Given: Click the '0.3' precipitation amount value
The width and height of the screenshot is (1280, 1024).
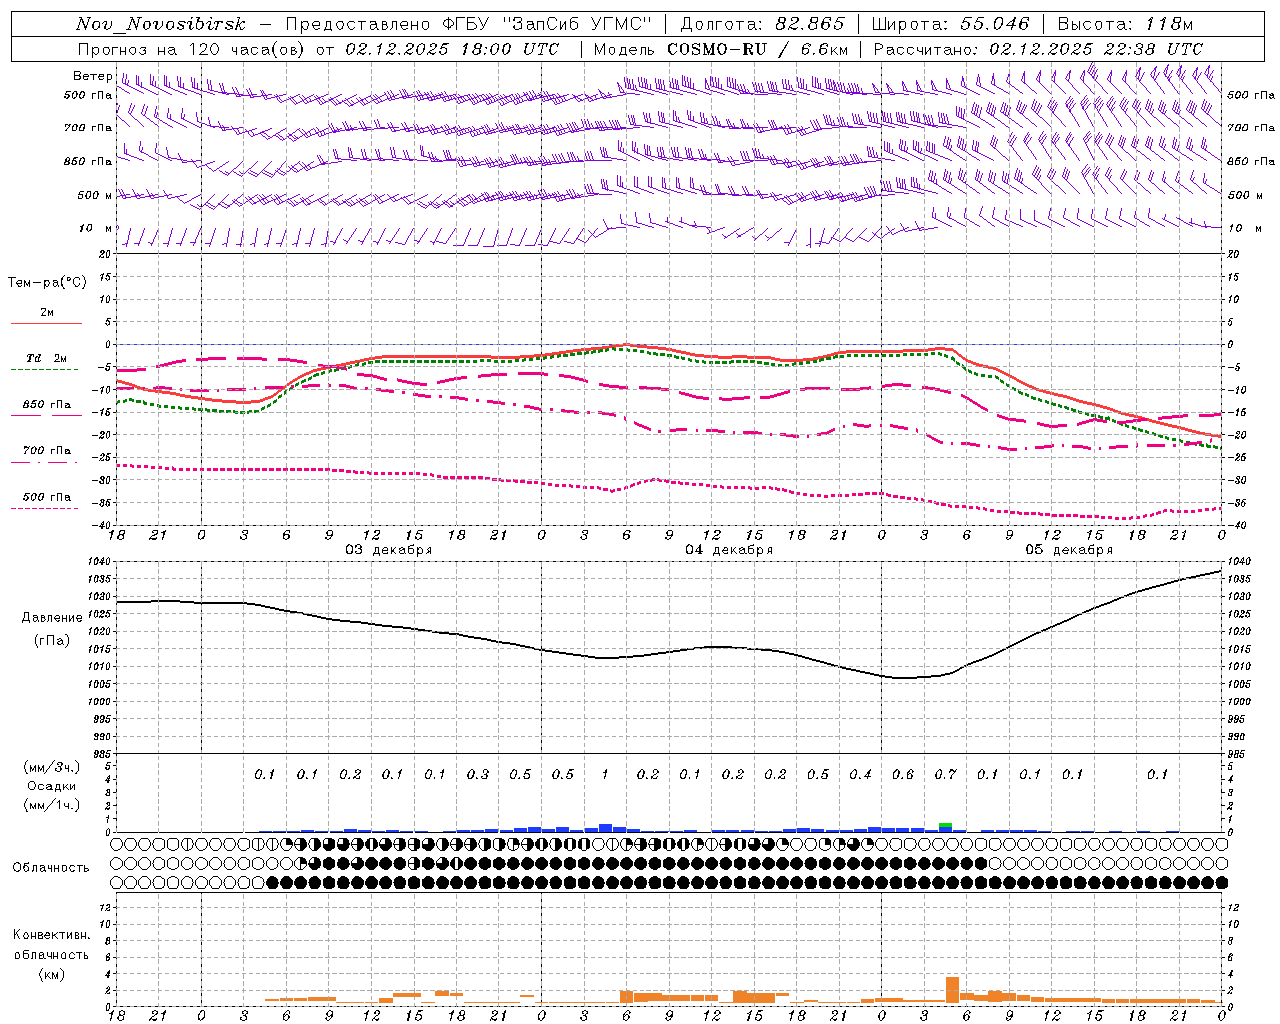Looking at the screenshot, I should [478, 774].
